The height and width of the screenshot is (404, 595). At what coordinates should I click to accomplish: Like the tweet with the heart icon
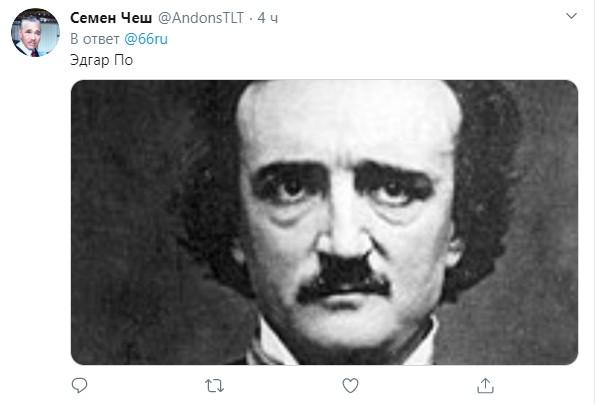[350, 386]
